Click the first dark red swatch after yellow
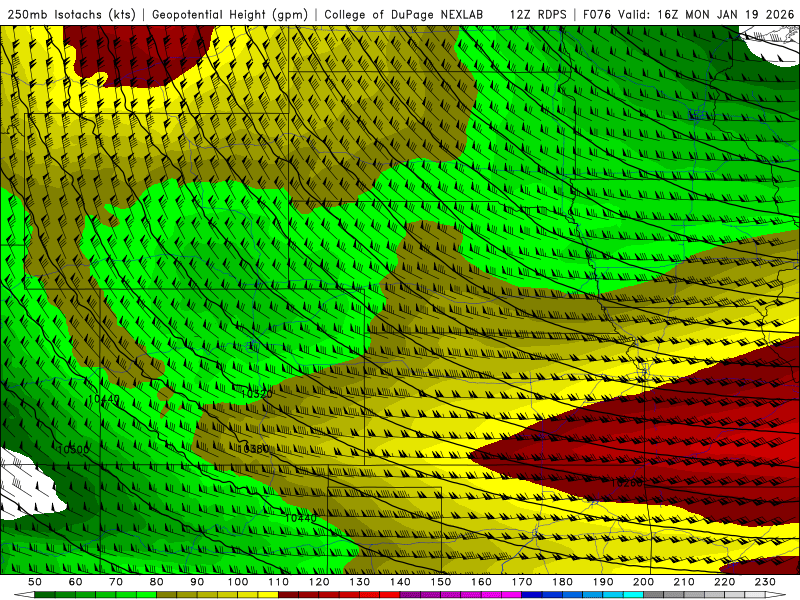Viewport: 800px width, 600px height. 288,595
